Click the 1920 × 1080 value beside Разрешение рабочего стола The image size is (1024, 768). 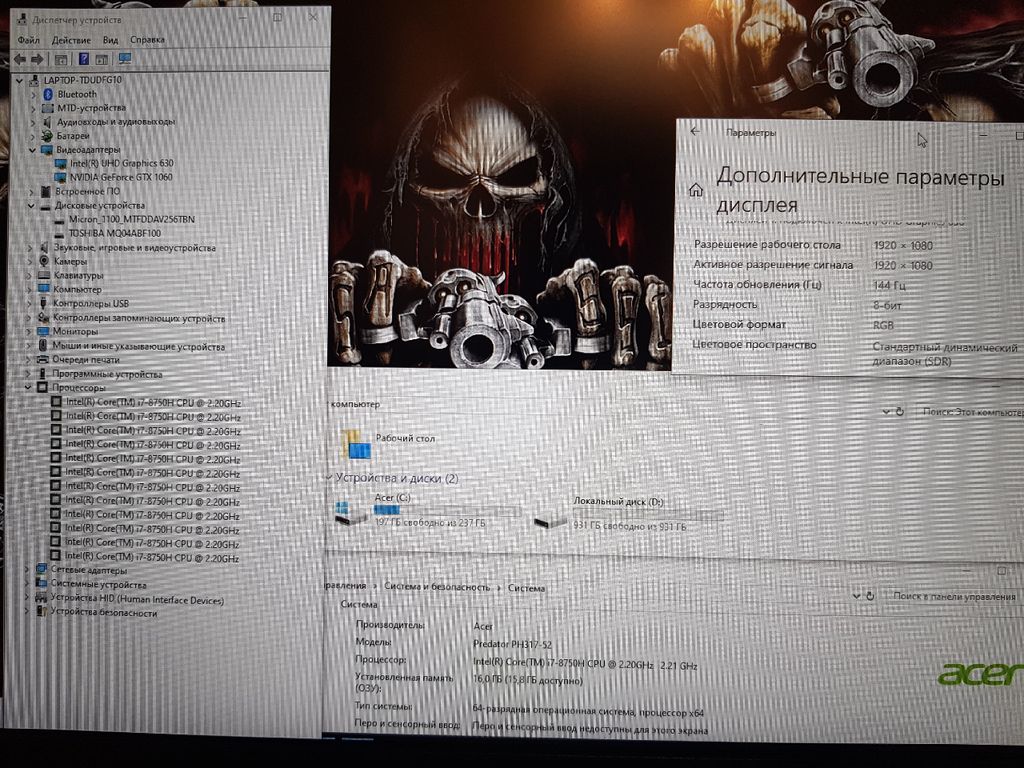903,246
